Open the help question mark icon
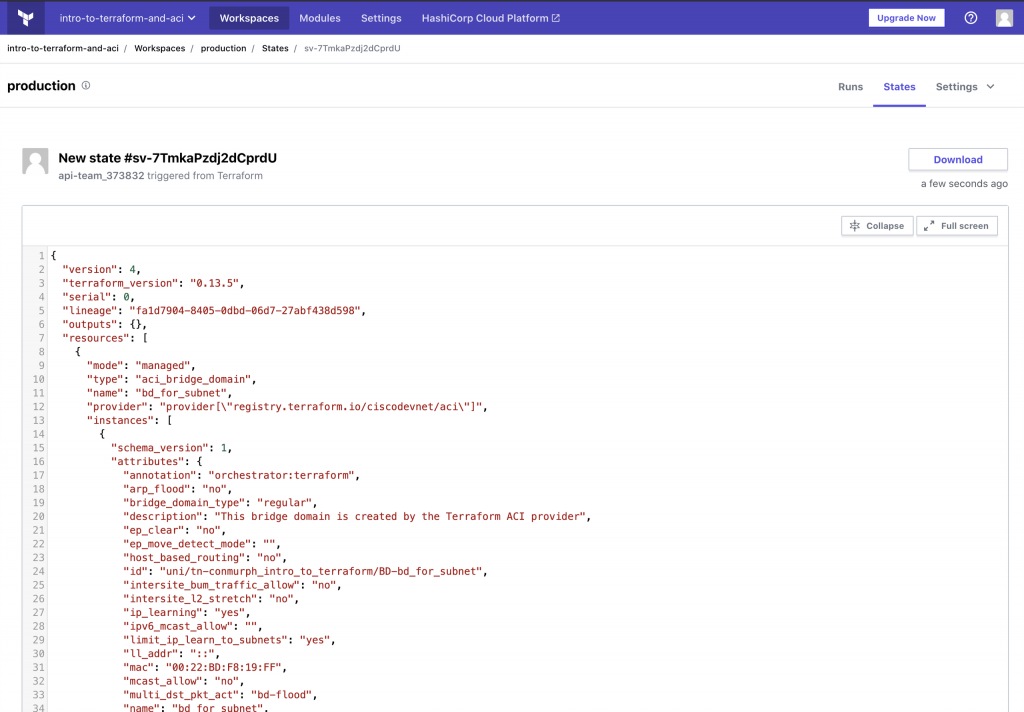 tap(967, 17)
